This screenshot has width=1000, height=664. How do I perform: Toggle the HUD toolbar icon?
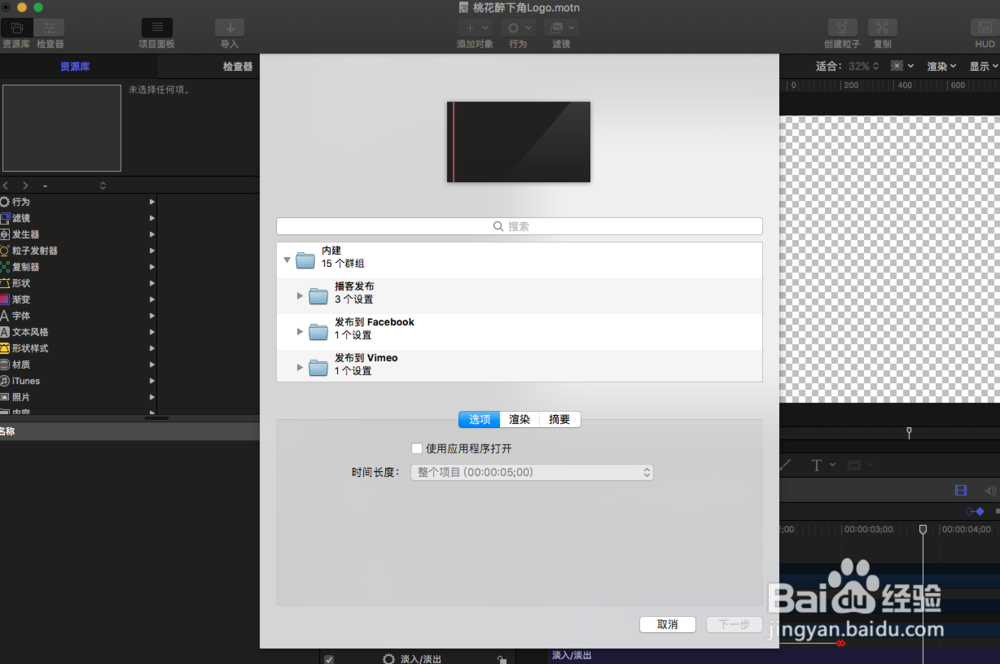coord(985,27)
